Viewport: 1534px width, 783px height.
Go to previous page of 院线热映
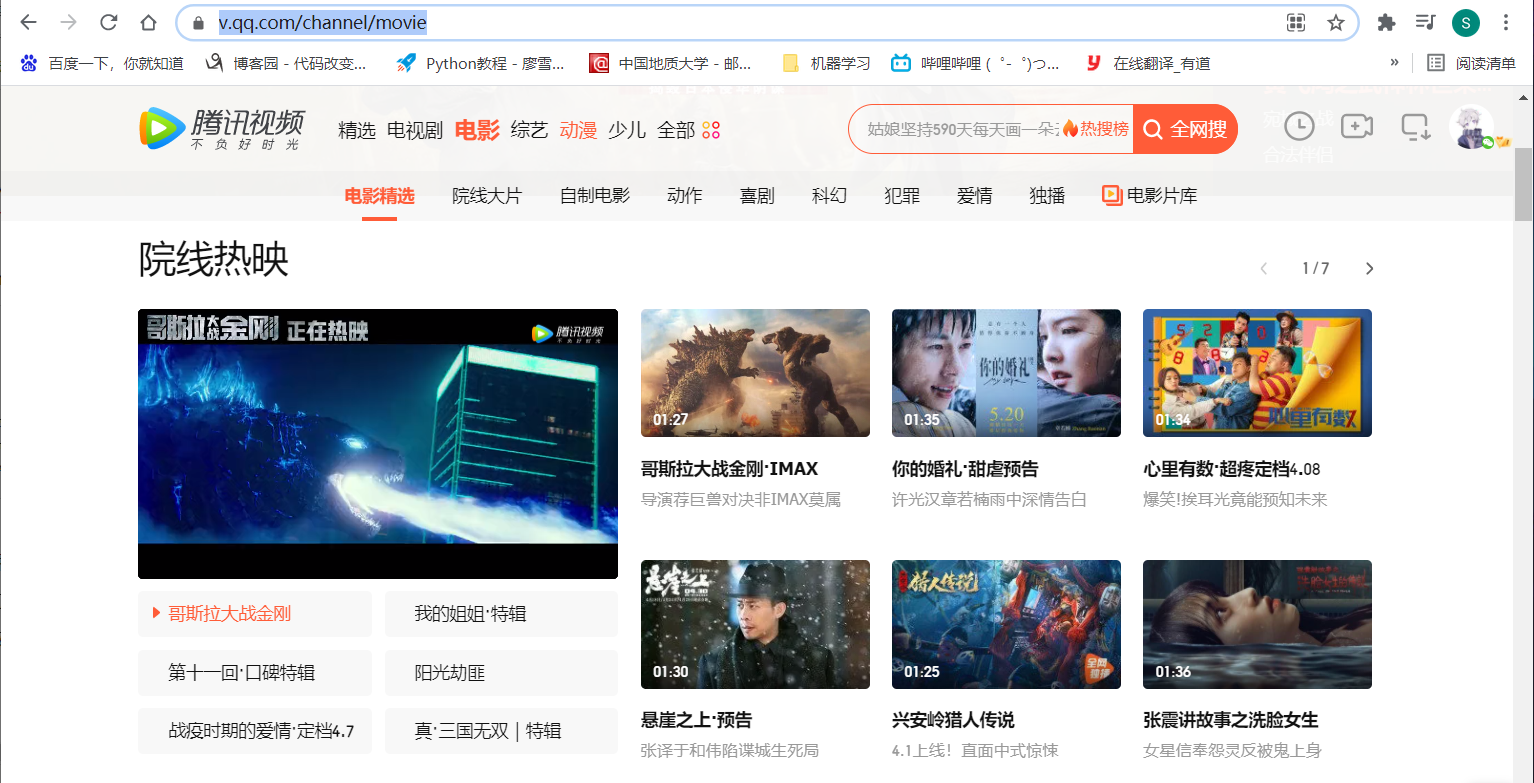click(1264, 268)
